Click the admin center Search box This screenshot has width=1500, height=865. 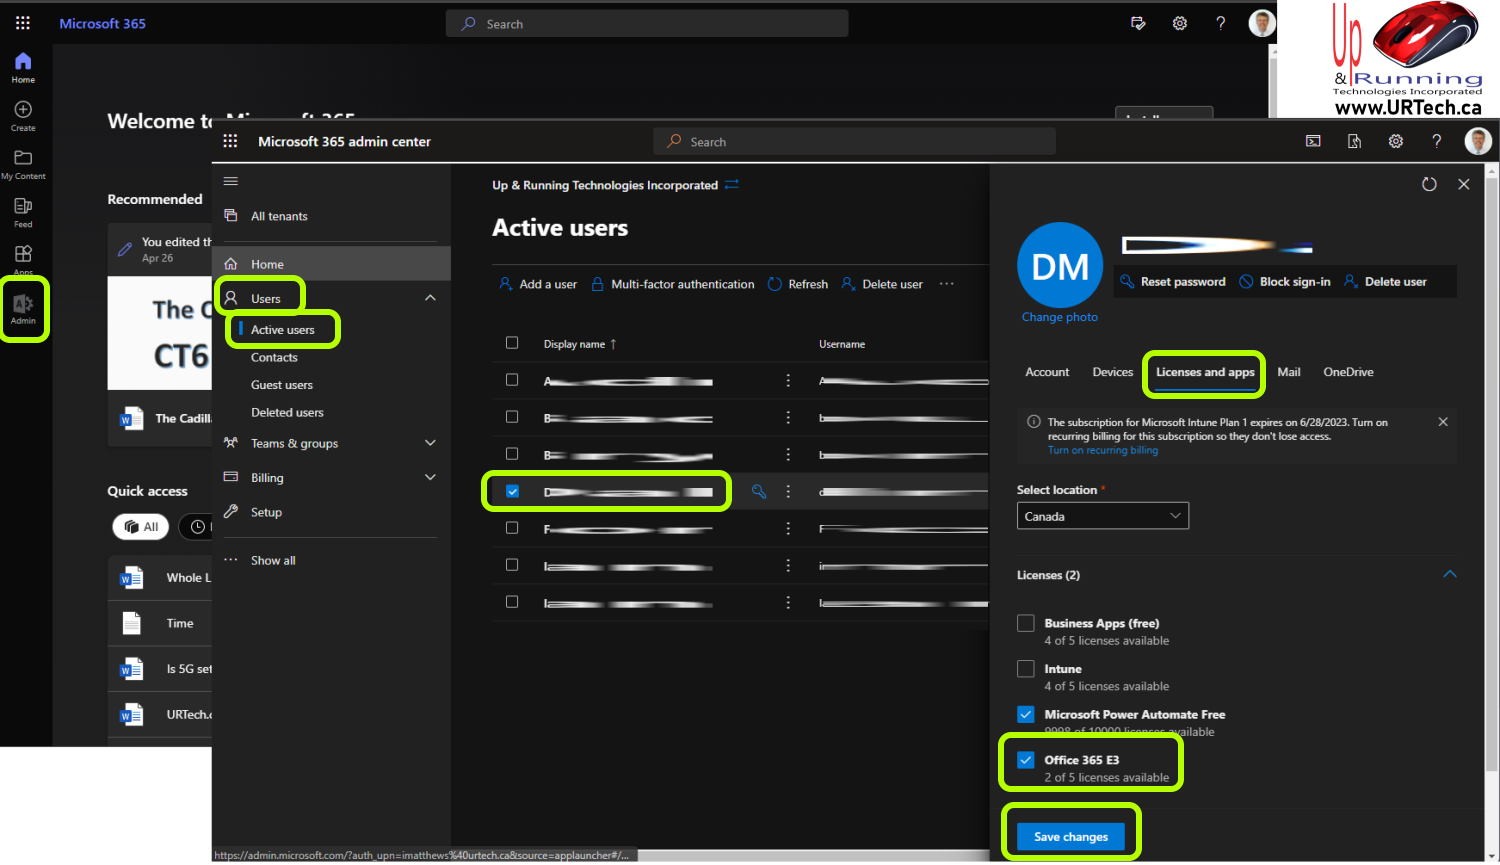(x=855, y=142)
